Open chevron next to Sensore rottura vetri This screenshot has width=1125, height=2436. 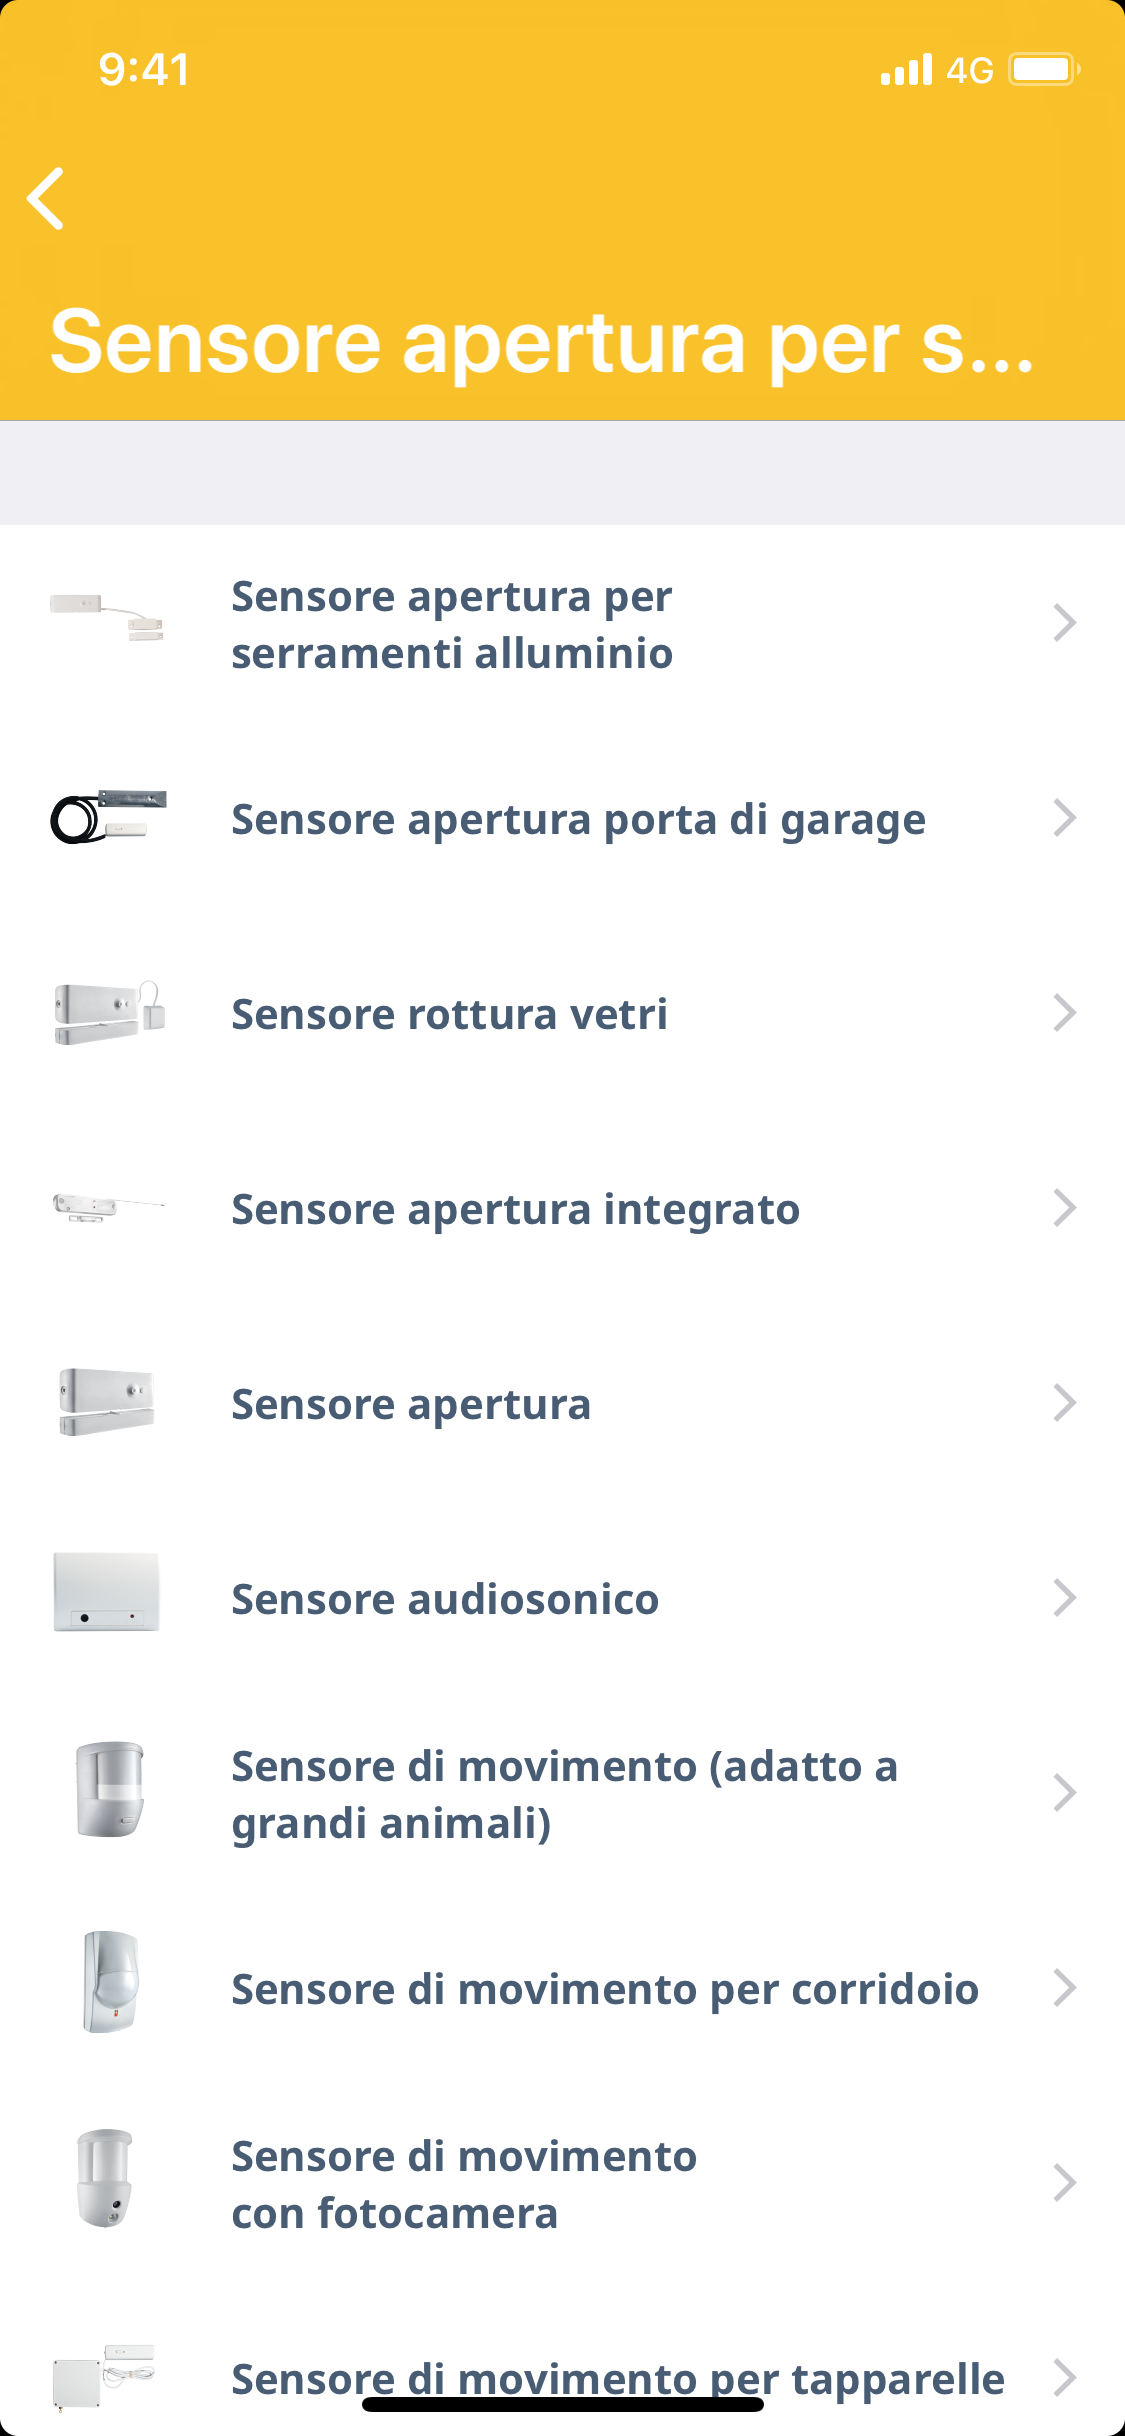tap(1064, 1013)
